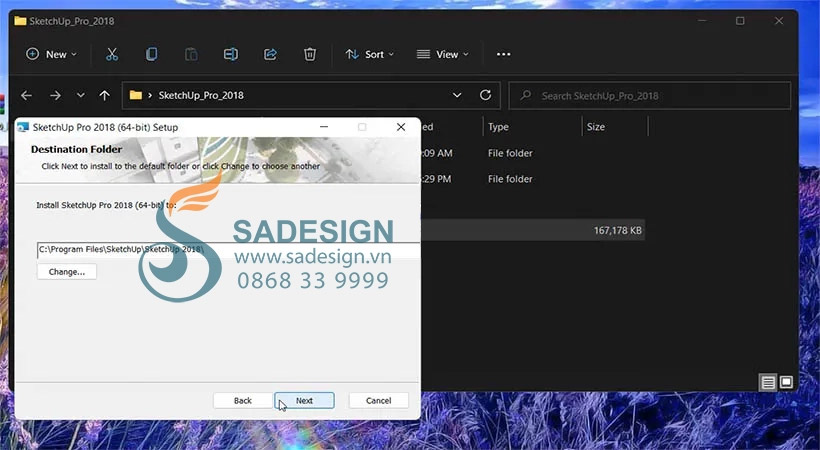Click the Search SketchUp_Pro_2018 box
This screenshot has height=450, width=820.
[x=650, y=96]
